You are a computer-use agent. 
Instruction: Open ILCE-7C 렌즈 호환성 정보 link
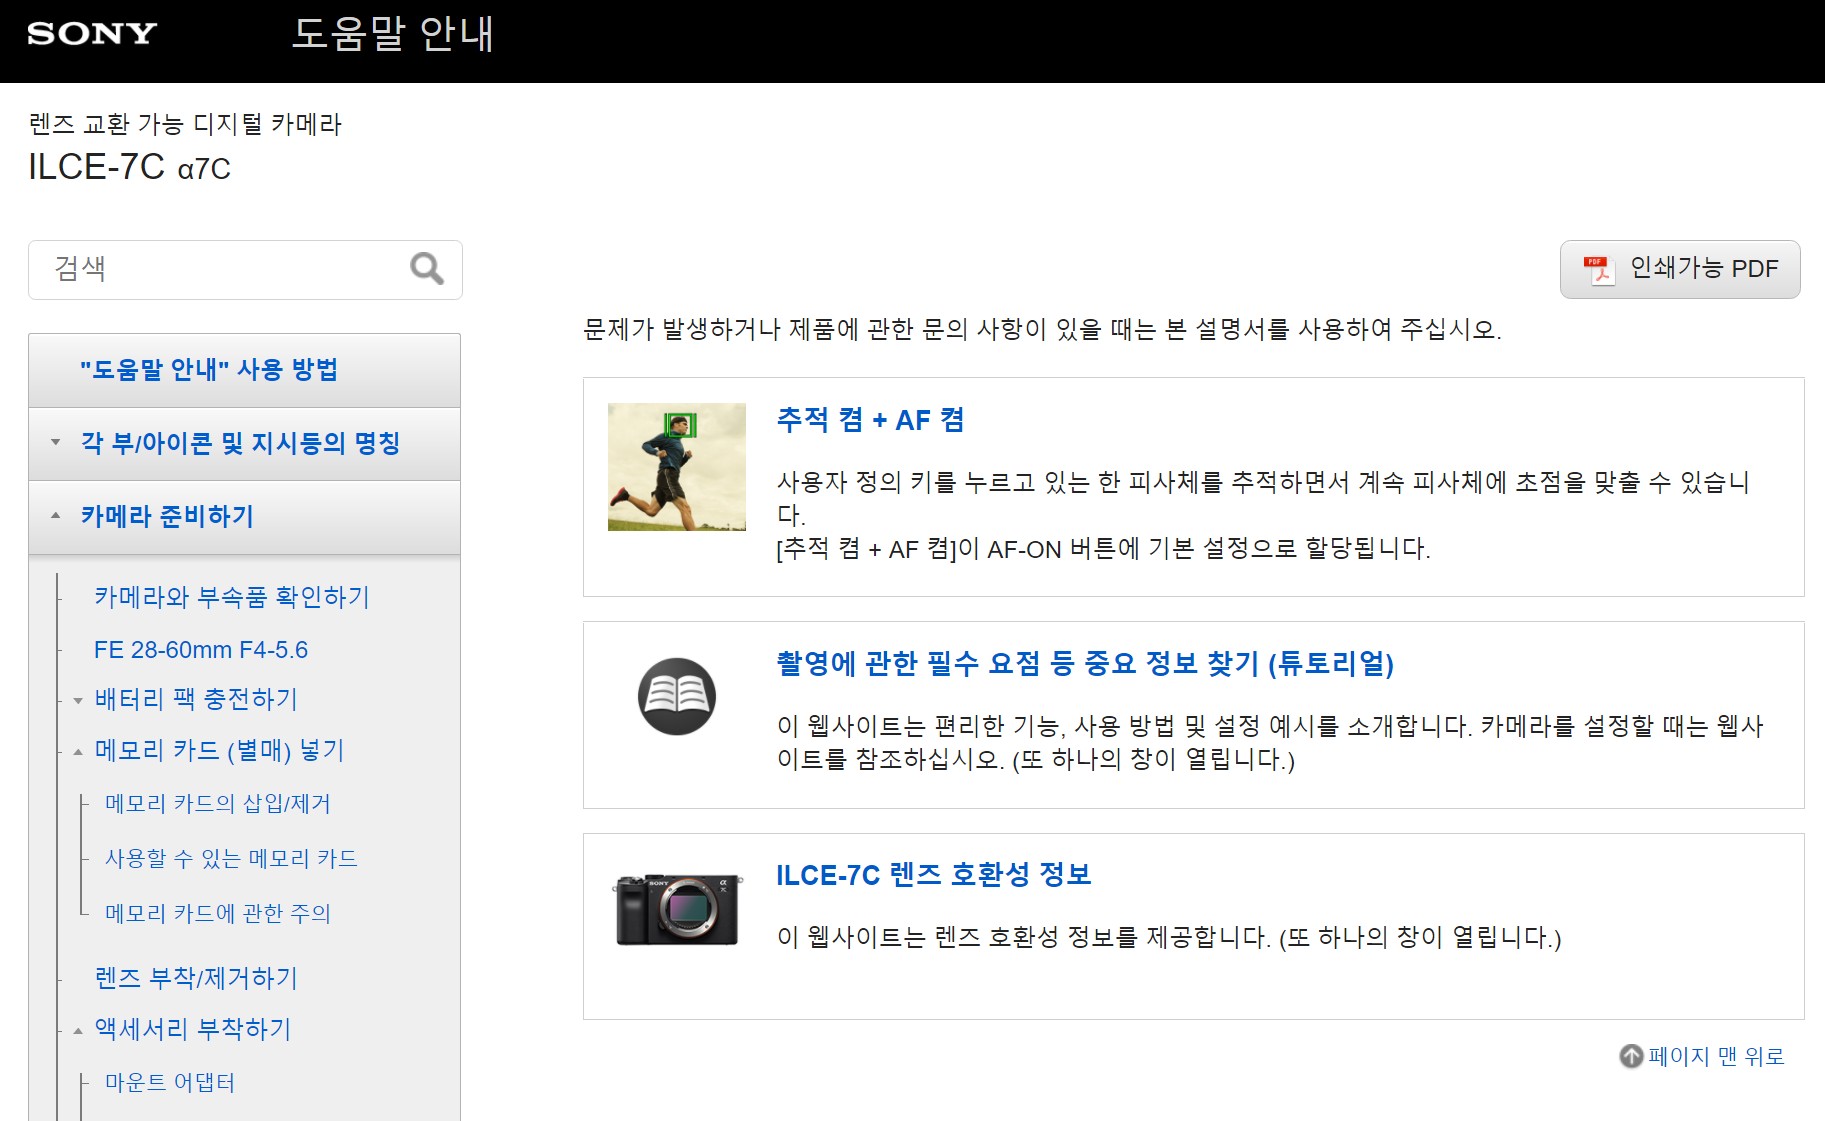click(933, 875)
